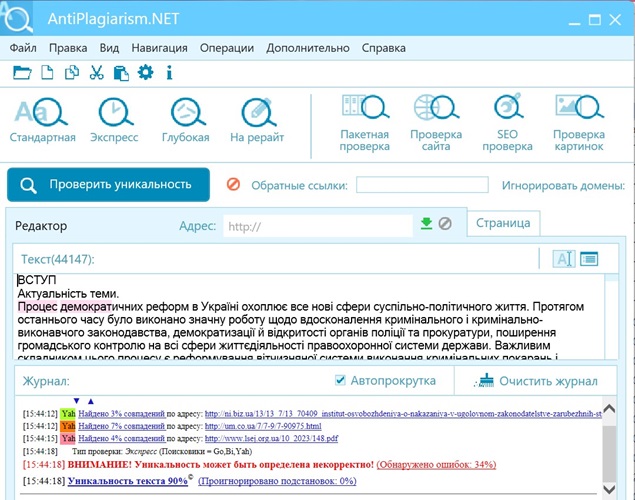Launch SEO проверка
Screen dimensions: 635x500
click(x=507, y=123)
